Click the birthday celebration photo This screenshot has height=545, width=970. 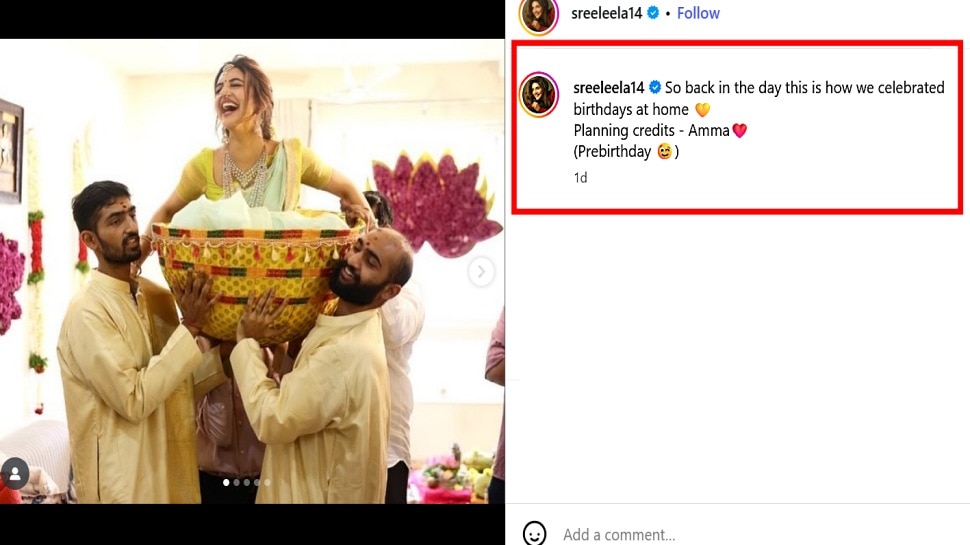(252, 270)
